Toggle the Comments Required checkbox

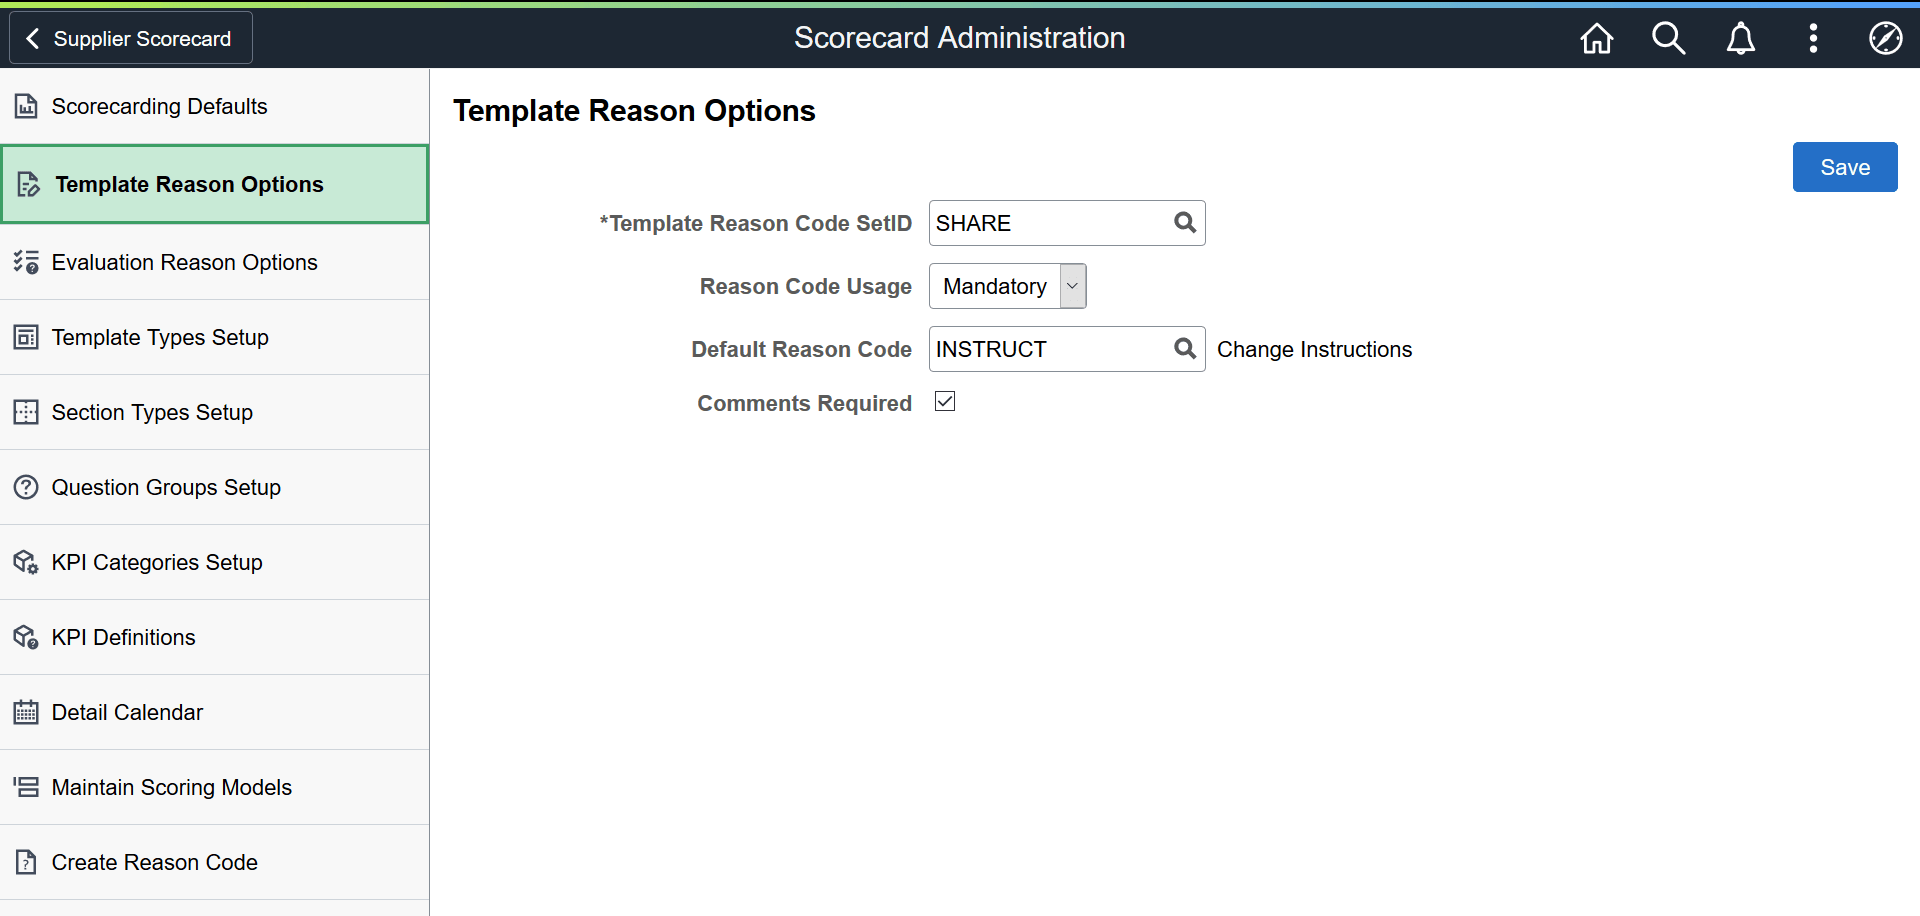pos(944,401)
